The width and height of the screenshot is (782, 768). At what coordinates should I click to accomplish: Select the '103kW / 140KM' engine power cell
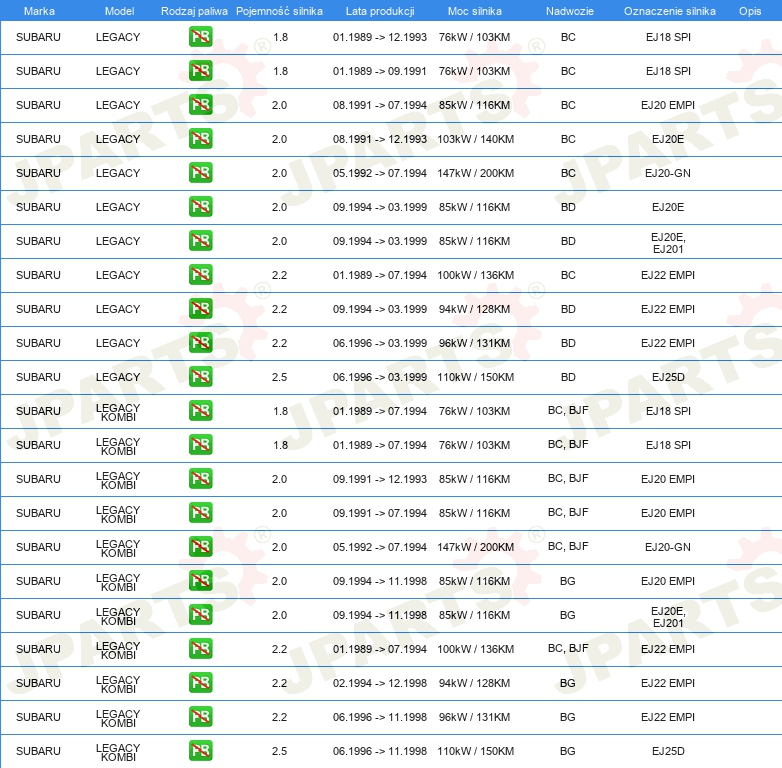coord(475,139)
